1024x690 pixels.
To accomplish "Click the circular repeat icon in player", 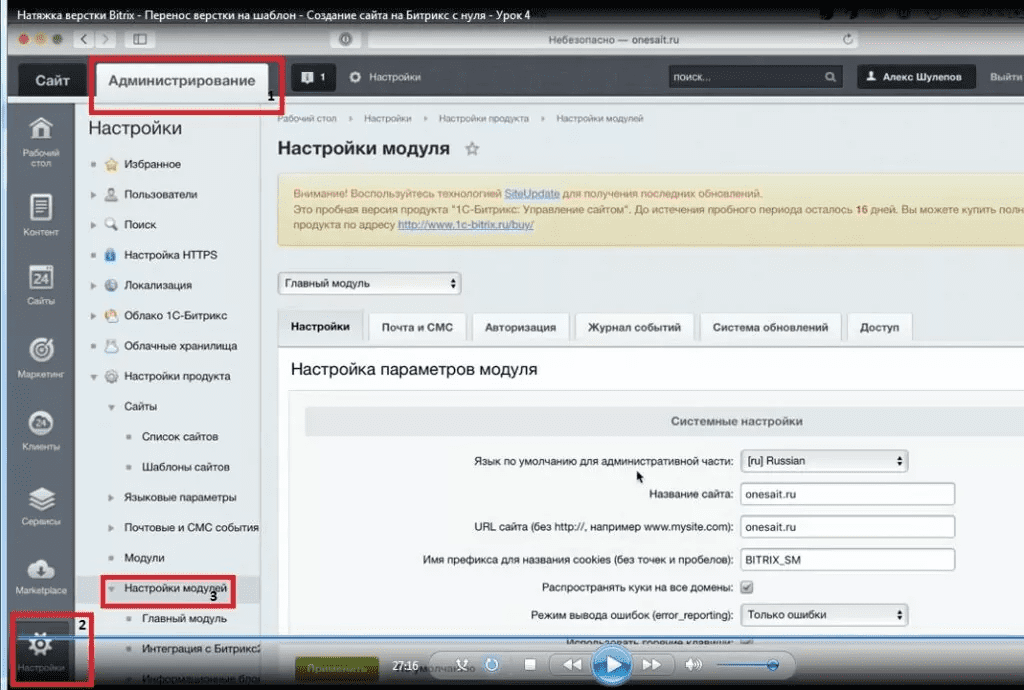I will (x=492, y=665).
